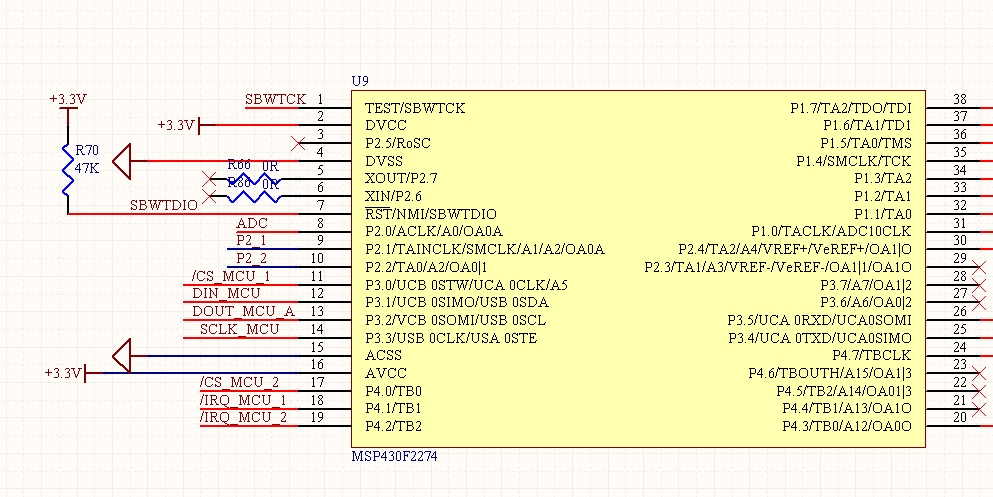Screen dimensions: 993x497
Task: Click the P1.5/TA0/TMS pin name
Action: pyautogui.click(x=866, y=143)
